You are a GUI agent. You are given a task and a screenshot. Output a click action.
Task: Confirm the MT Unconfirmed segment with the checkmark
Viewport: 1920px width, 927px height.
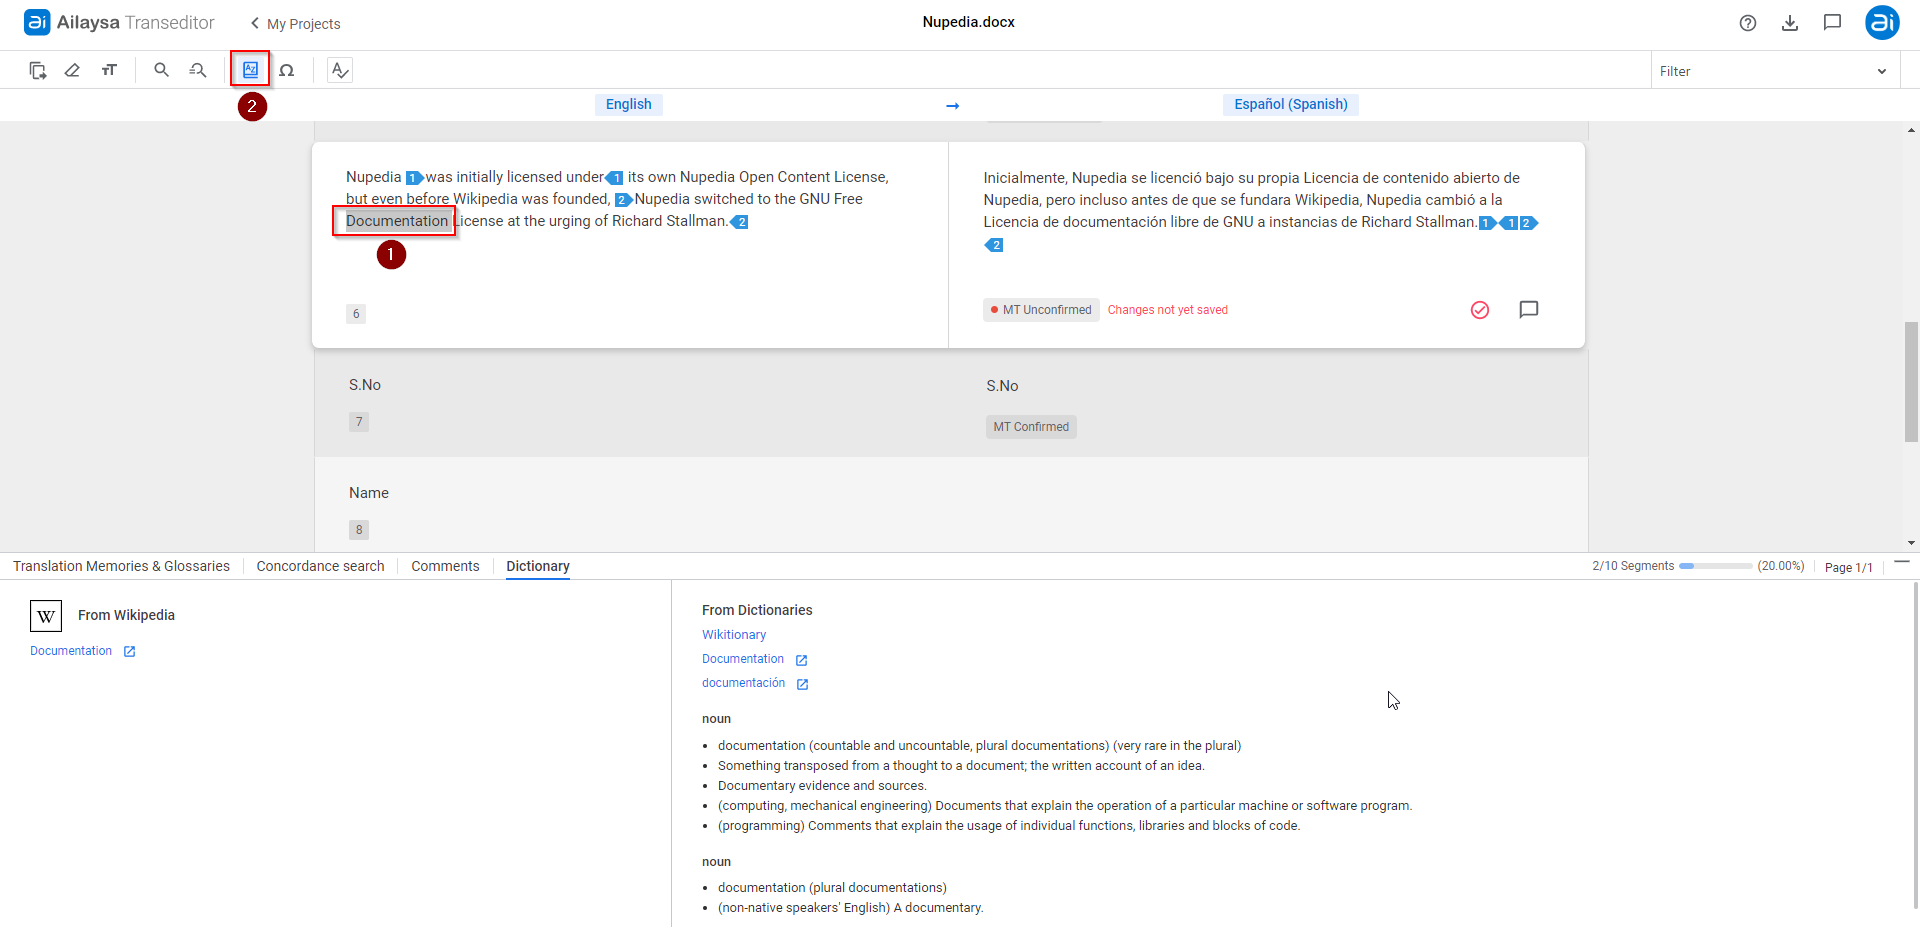[1480, 310]
